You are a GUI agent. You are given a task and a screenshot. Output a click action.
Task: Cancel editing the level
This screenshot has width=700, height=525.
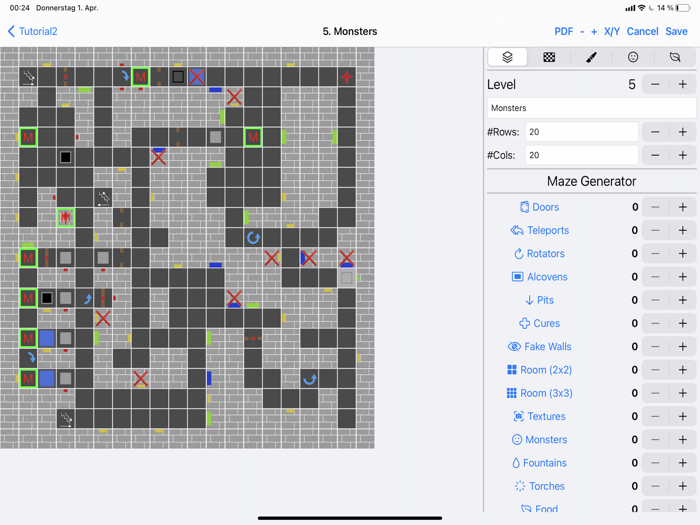(642, 31)
